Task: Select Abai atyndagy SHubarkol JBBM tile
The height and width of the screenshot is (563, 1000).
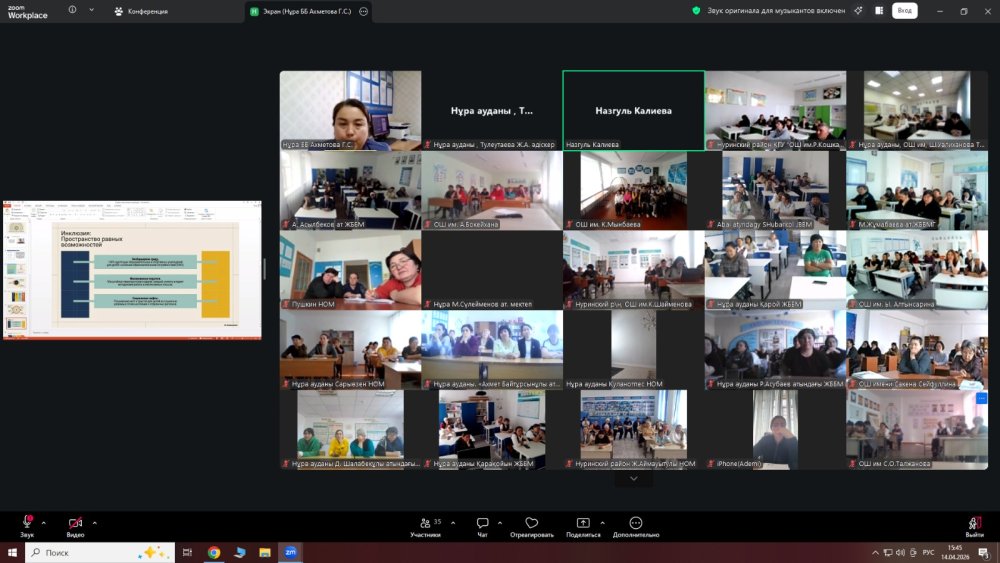Action: coord(776,191)
